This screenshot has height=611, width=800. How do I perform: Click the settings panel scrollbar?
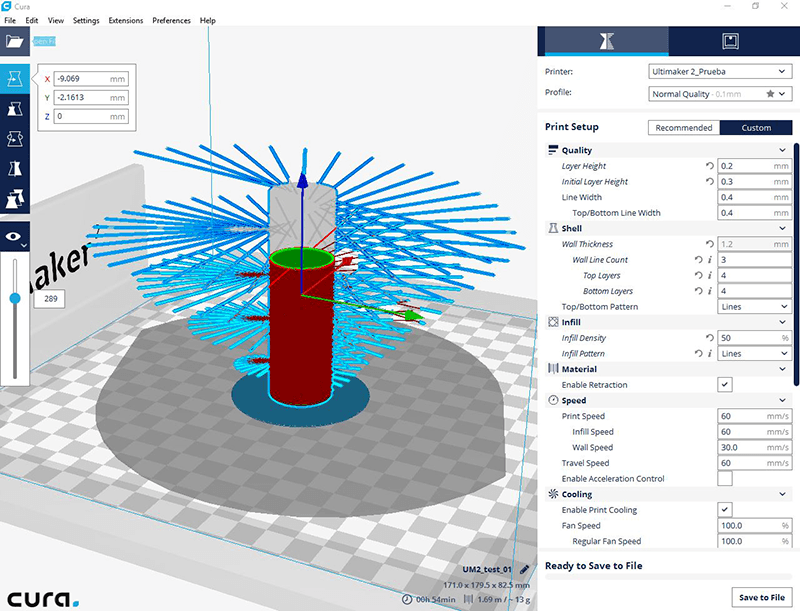tap(797, 264)
